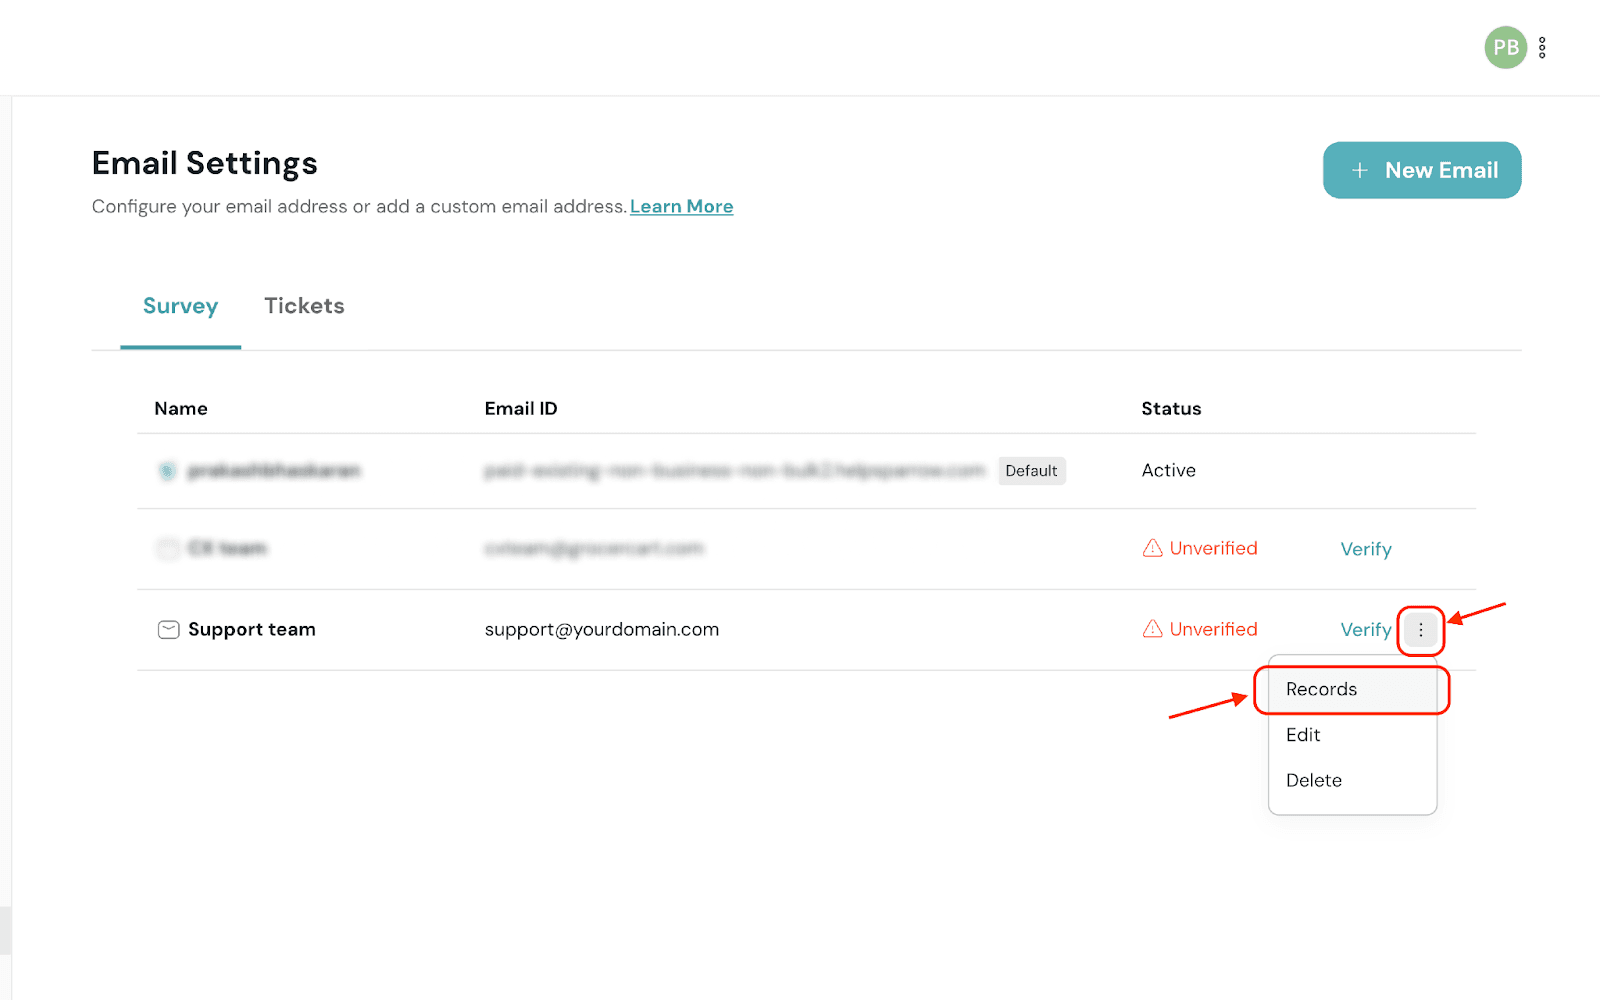The width and height of the screenshot is (1600, 1000).
Task: Click Verify for support@yourdomain.com
Action: [x=1365, y=630]
